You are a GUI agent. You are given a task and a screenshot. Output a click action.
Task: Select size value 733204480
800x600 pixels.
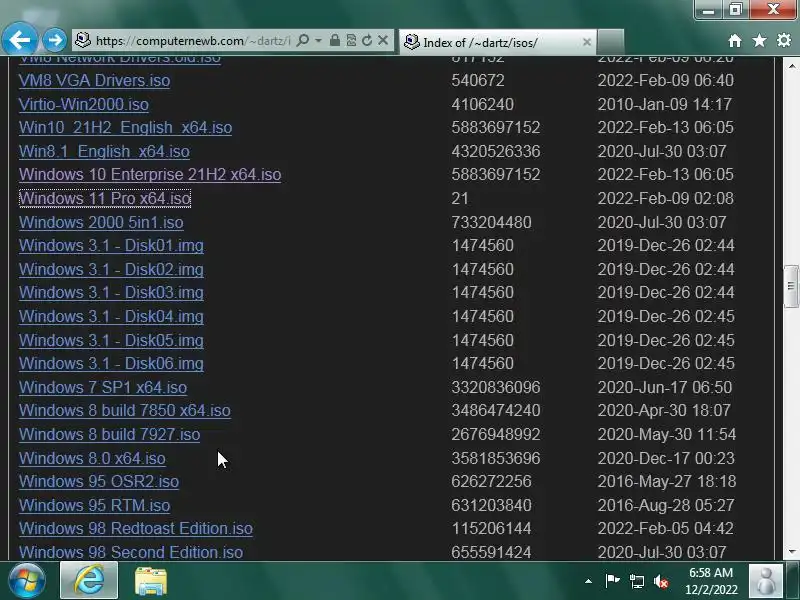[491, 222]
